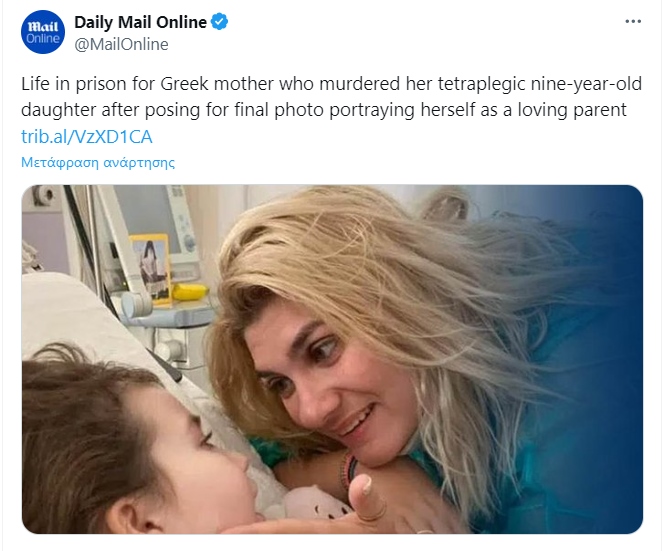Screen dimensions: 670x551
Task: Click the blue verified checkmark badge
Action: click(220, 21)
